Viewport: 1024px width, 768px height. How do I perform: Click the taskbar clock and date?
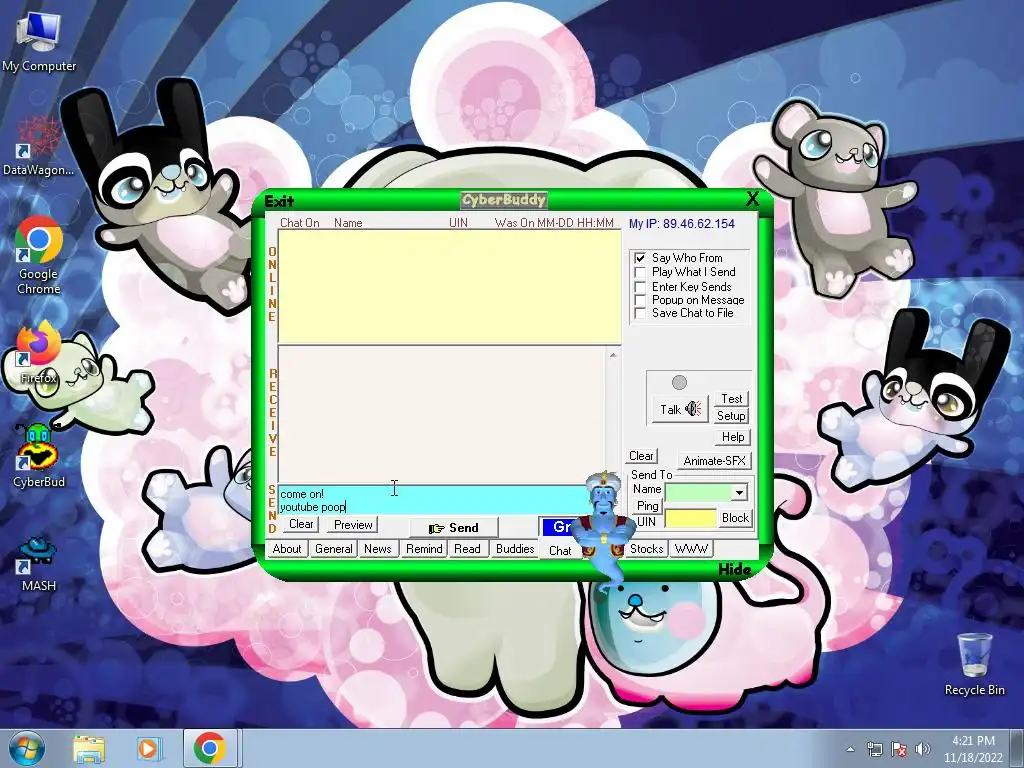(x=972, y=749)
